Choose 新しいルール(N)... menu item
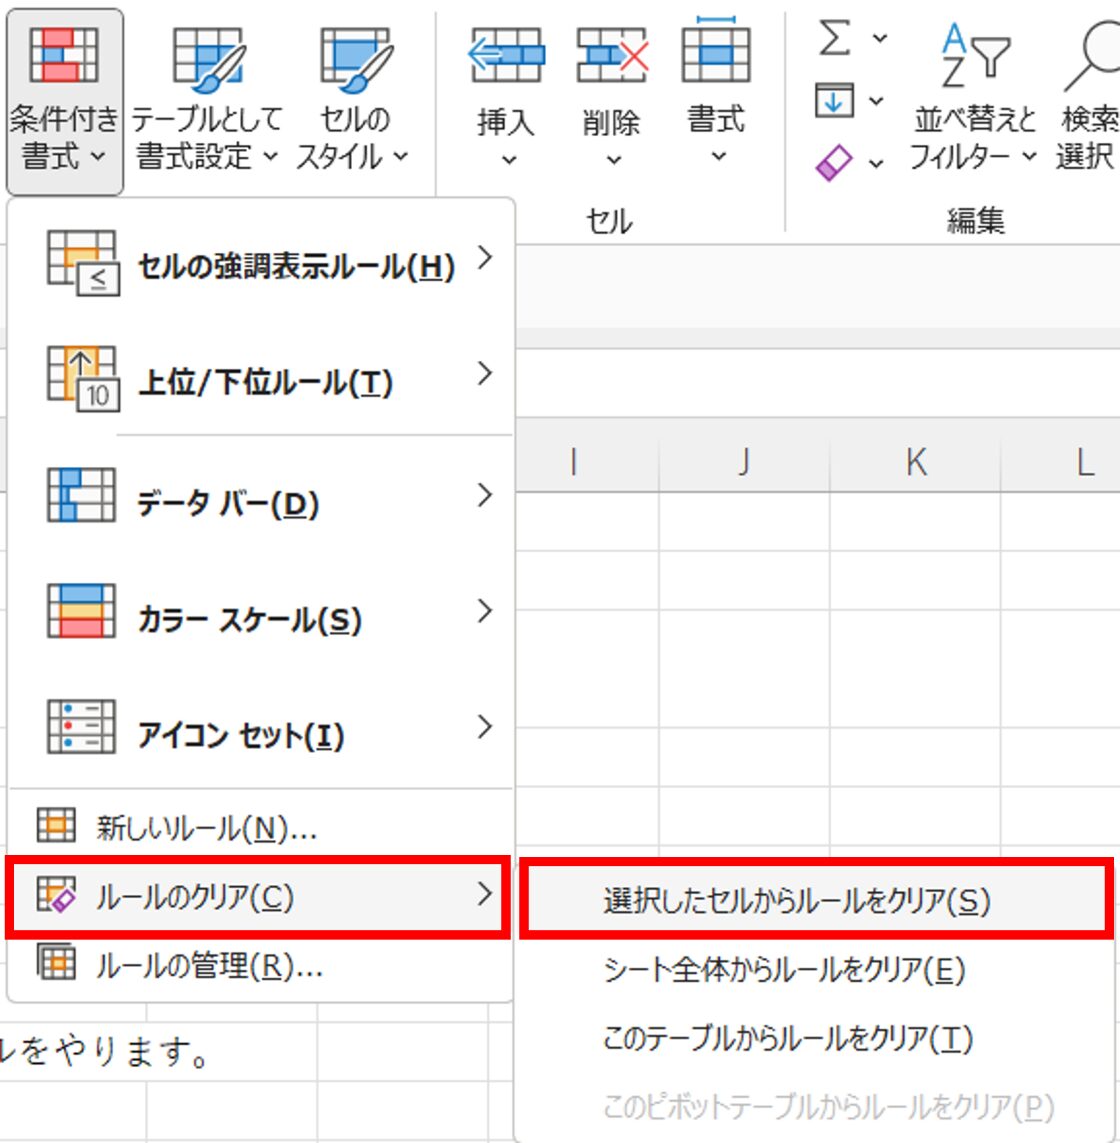 coord(261,827)
